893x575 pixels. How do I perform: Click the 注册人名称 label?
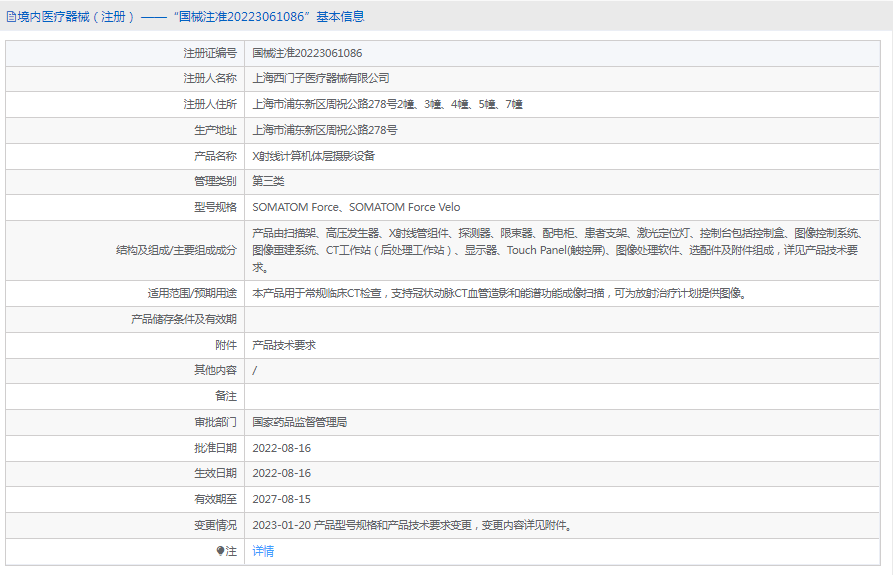click(x=210, y=79)
